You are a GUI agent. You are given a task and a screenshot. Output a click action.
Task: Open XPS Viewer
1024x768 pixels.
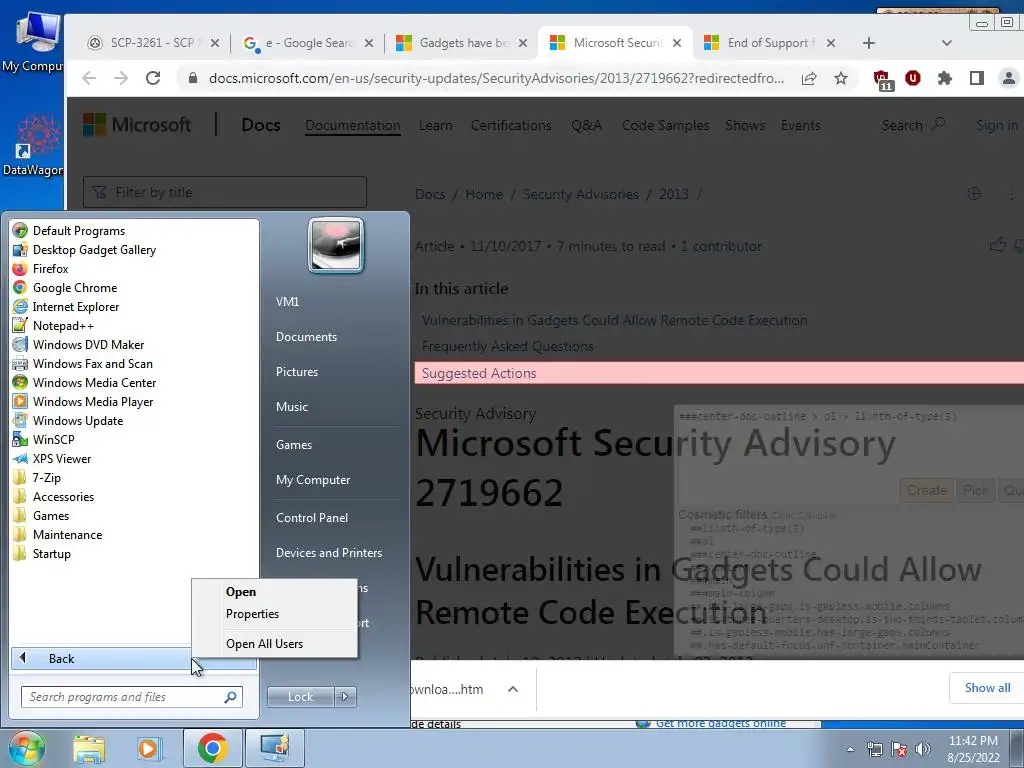(x=62, y=458)
